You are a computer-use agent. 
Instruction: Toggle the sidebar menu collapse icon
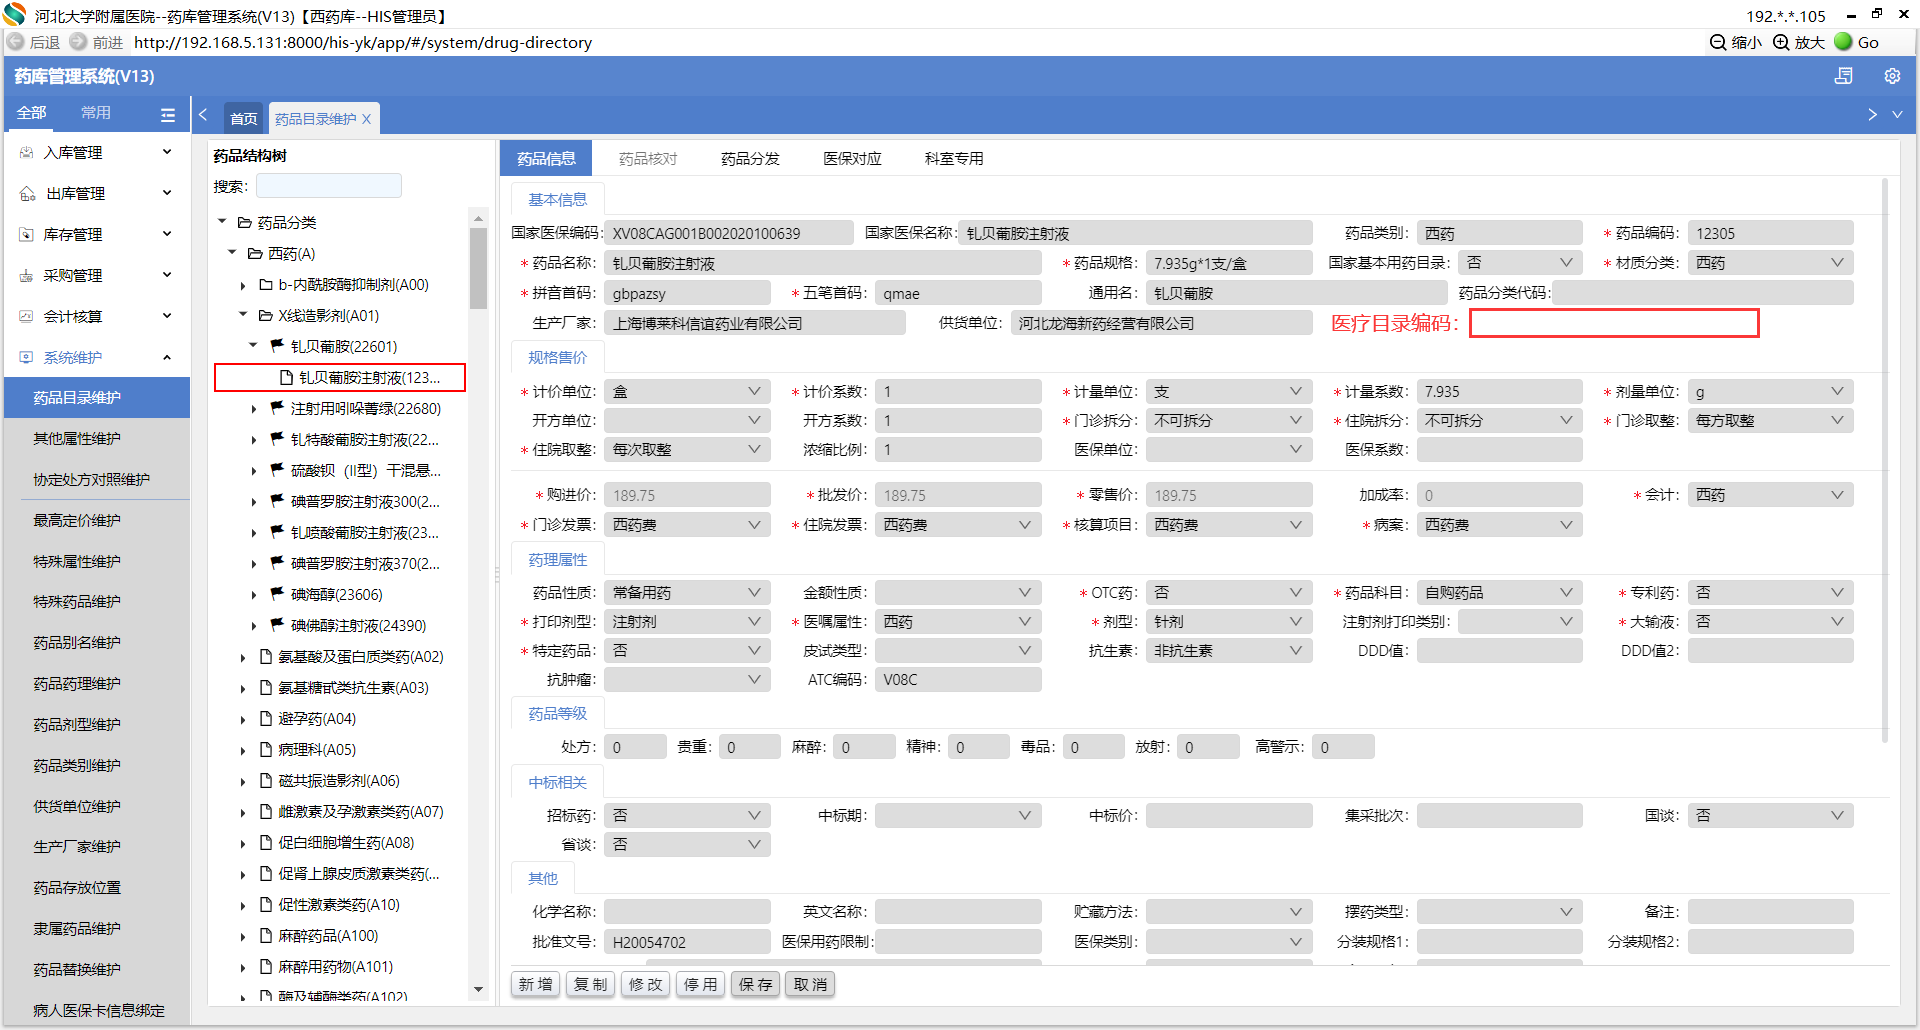pos(168,115)
